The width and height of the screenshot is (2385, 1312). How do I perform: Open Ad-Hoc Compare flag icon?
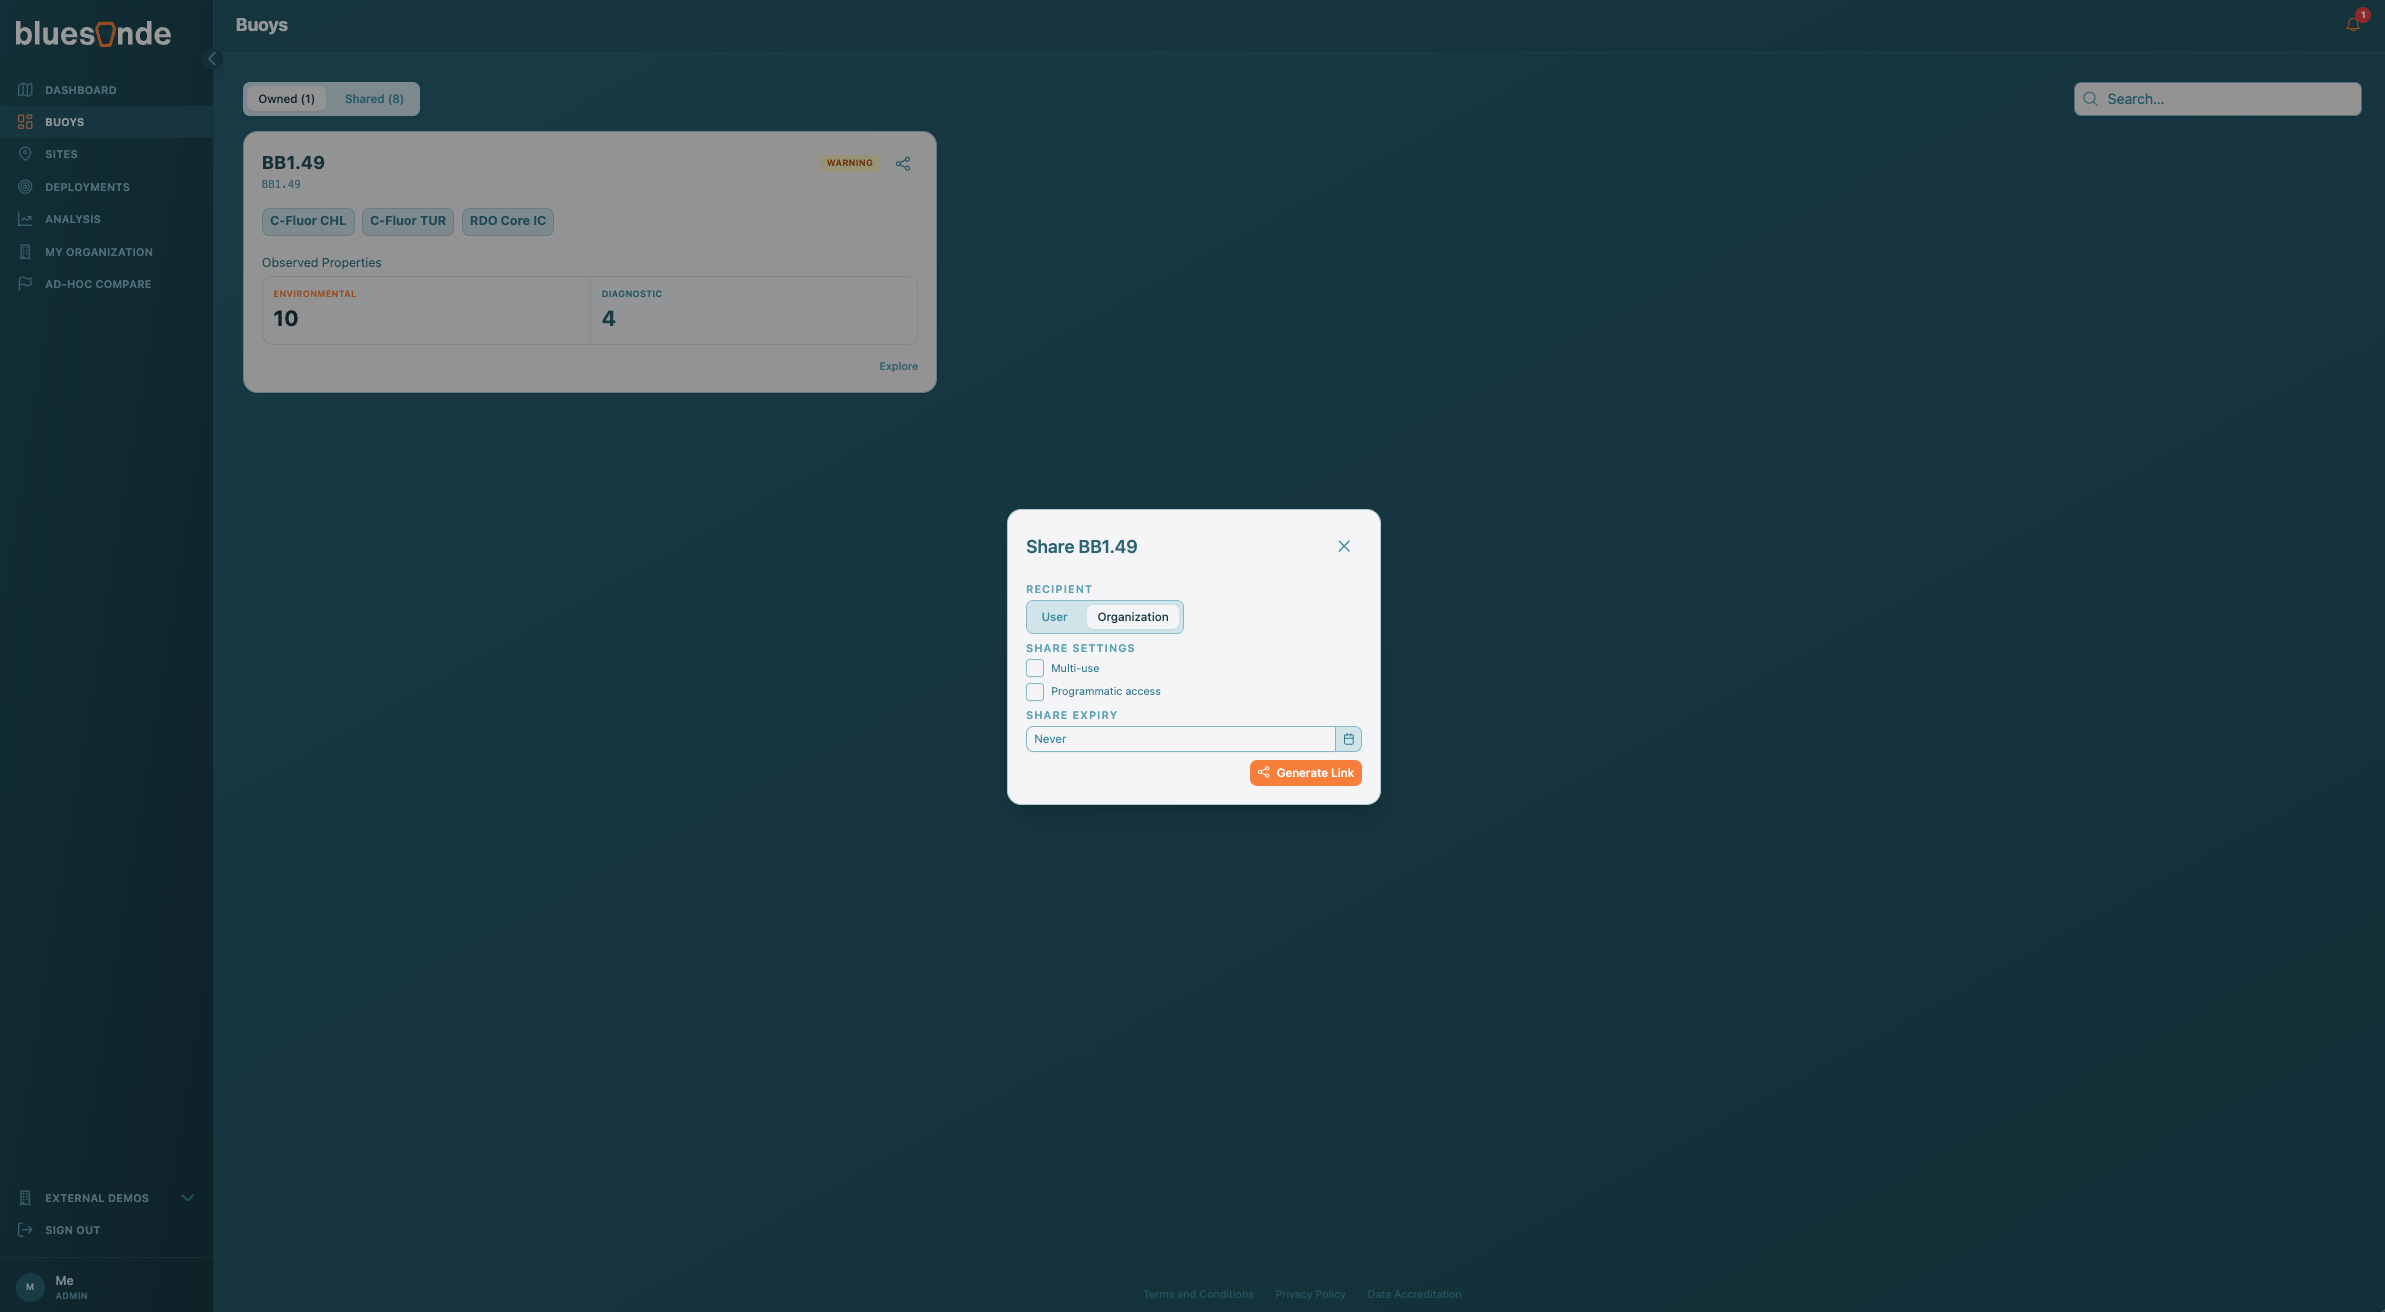click(25, 284)
